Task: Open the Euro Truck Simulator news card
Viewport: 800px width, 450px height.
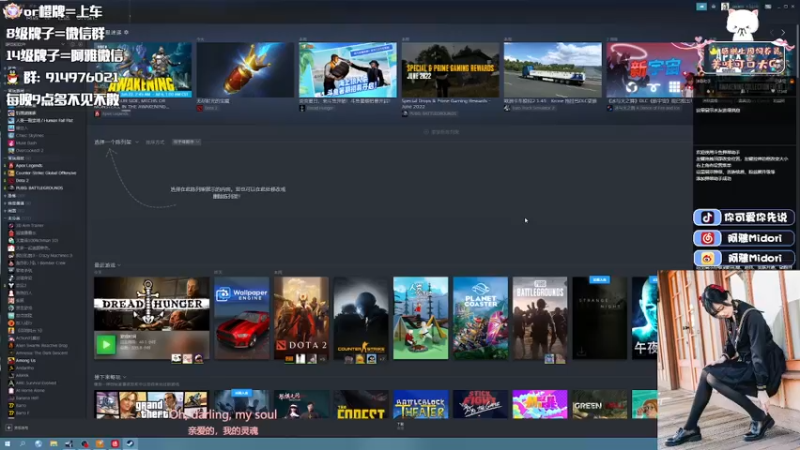Action: (x=553, y=70)
